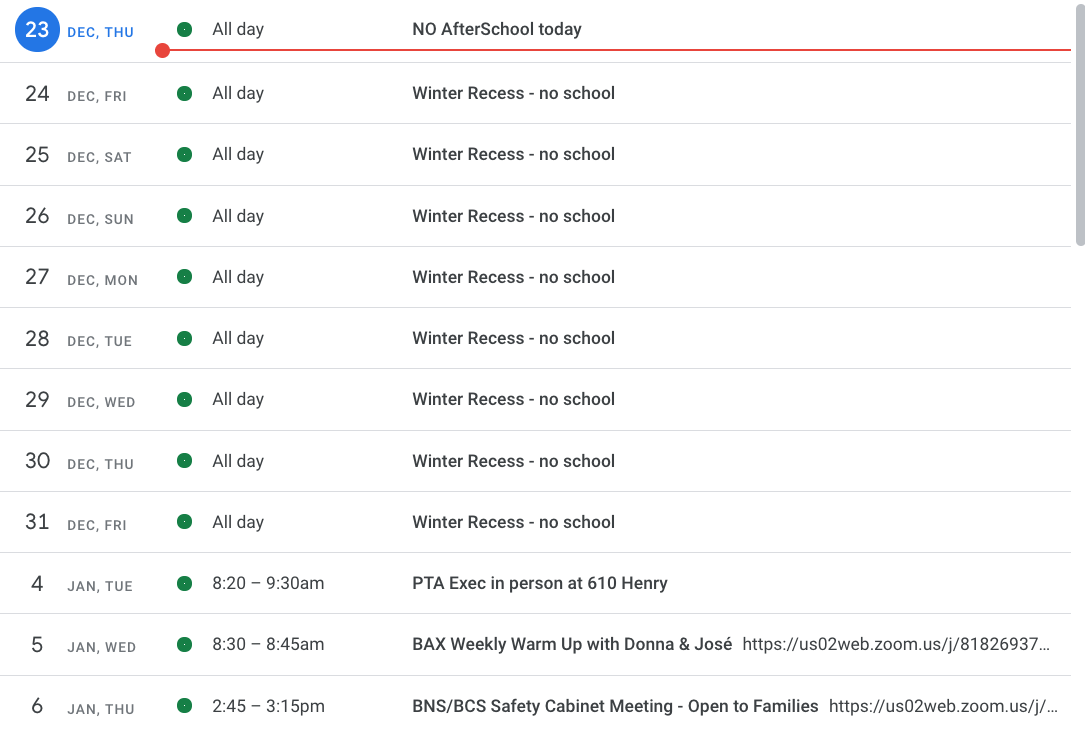The height and width of the screenshot is (729, 1085).
Task: Click the green calendar dot for Dec 31
Action: tap(184, 522)
